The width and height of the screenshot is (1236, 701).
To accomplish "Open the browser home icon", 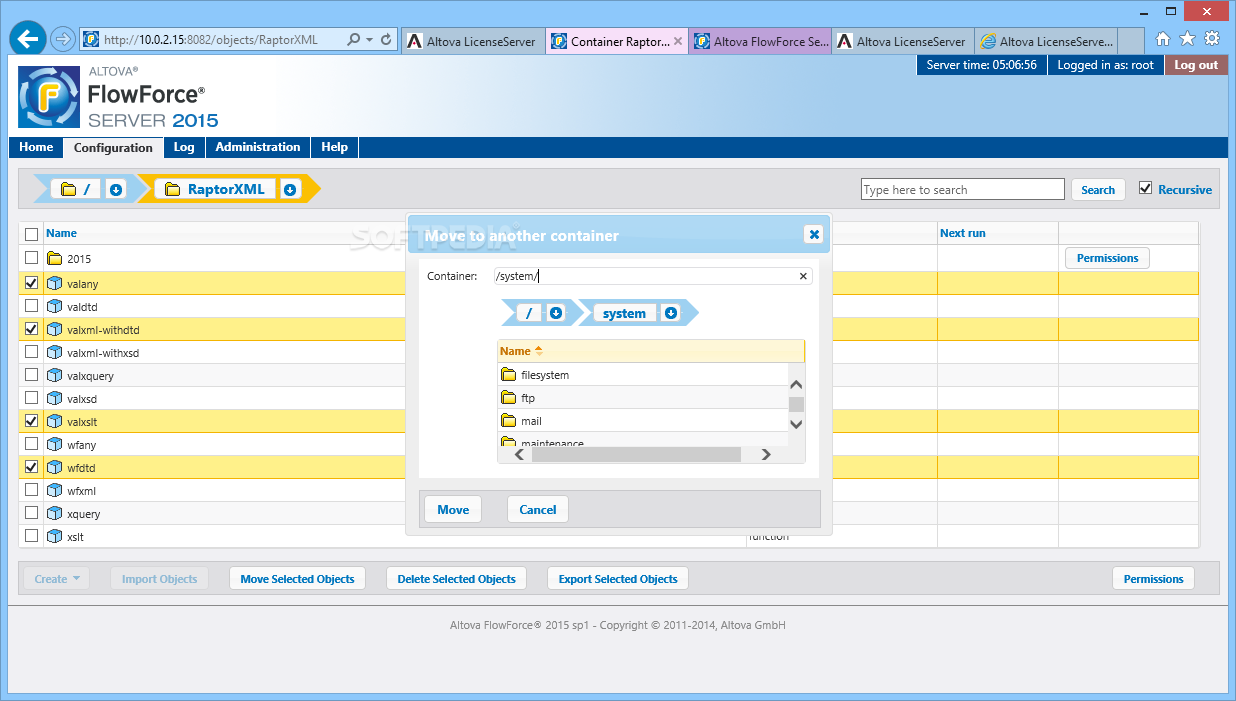I will pos(1163,39).
